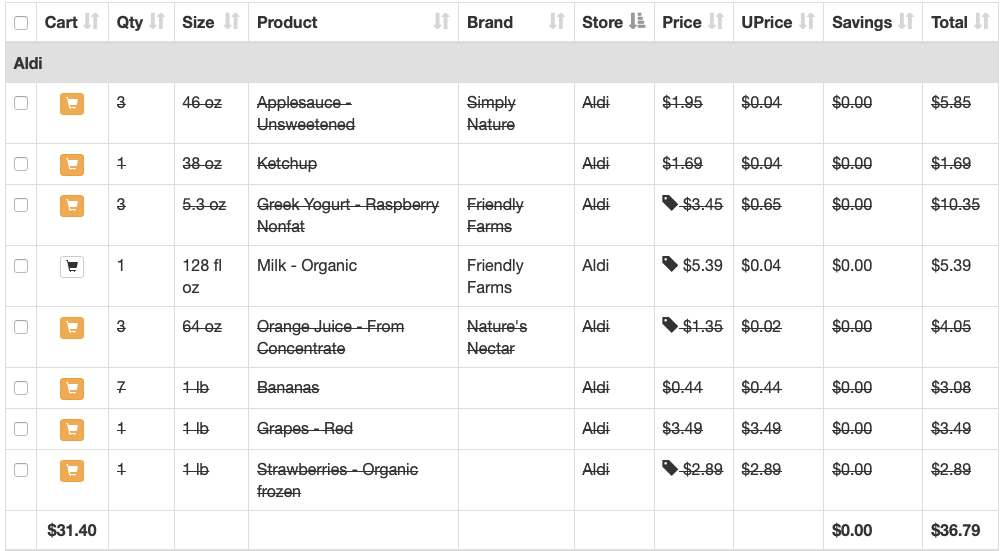Add Milk - Organic to cart
The width and height of the screenshot is (1003, 551).
point(72,266)
